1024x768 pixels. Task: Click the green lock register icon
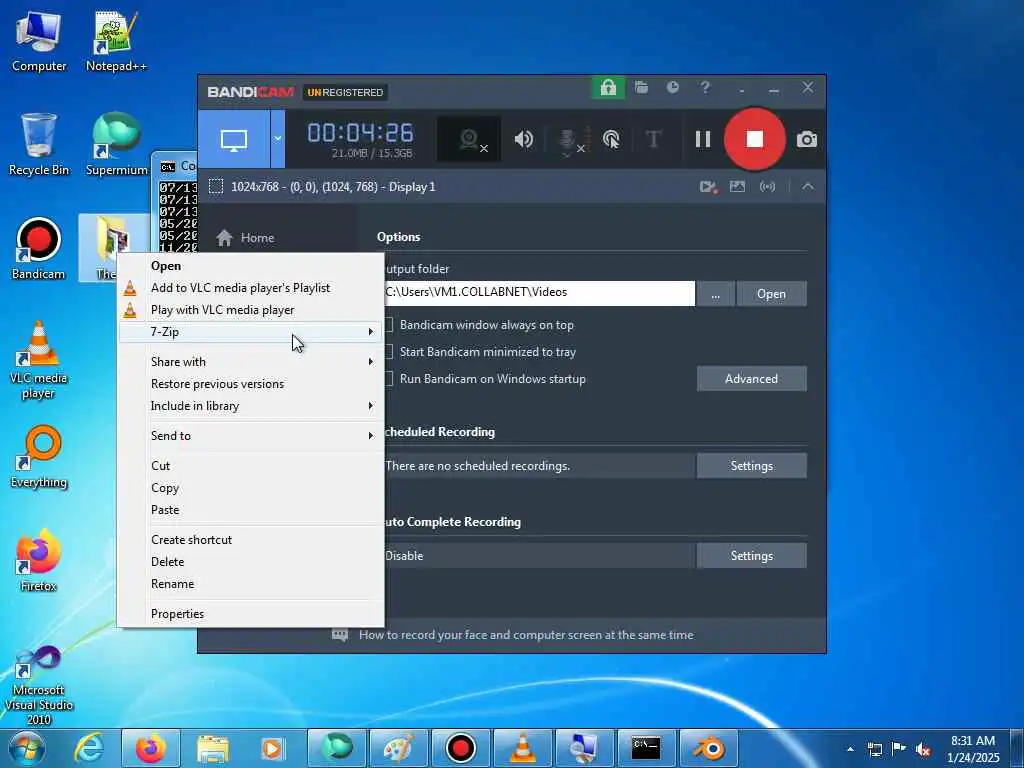tap(608, 88)
